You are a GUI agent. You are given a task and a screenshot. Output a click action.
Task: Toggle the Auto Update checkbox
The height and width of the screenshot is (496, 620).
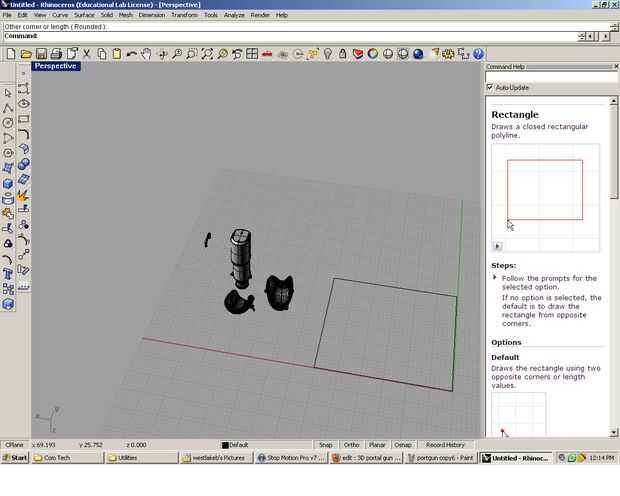pos(490,87)
